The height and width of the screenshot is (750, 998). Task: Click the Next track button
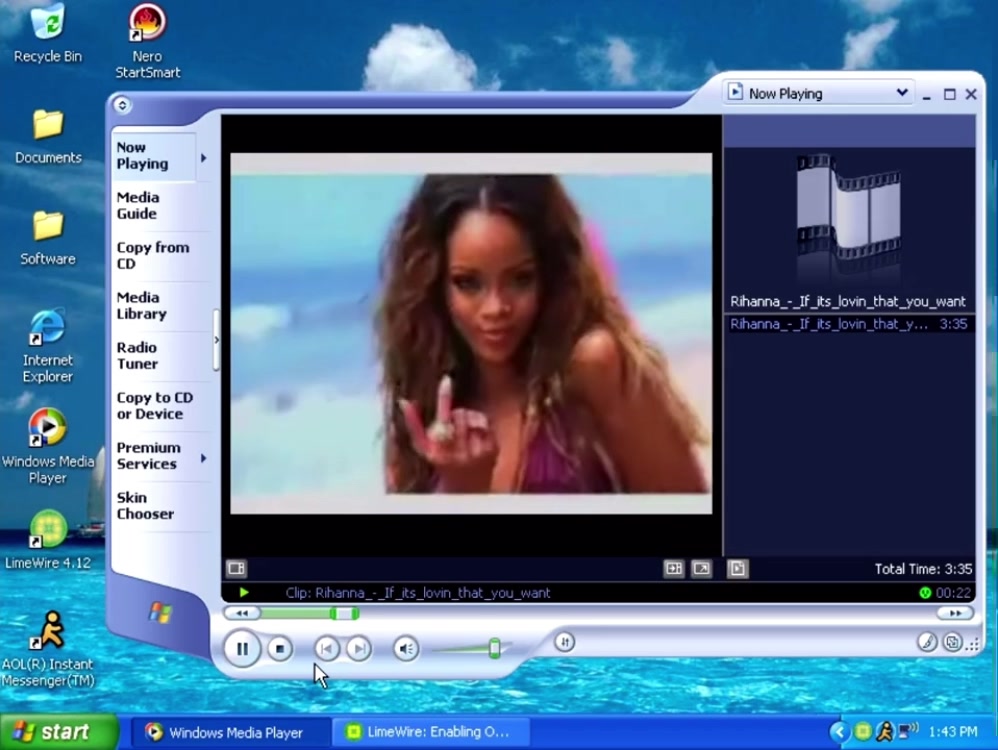point(359,649)
